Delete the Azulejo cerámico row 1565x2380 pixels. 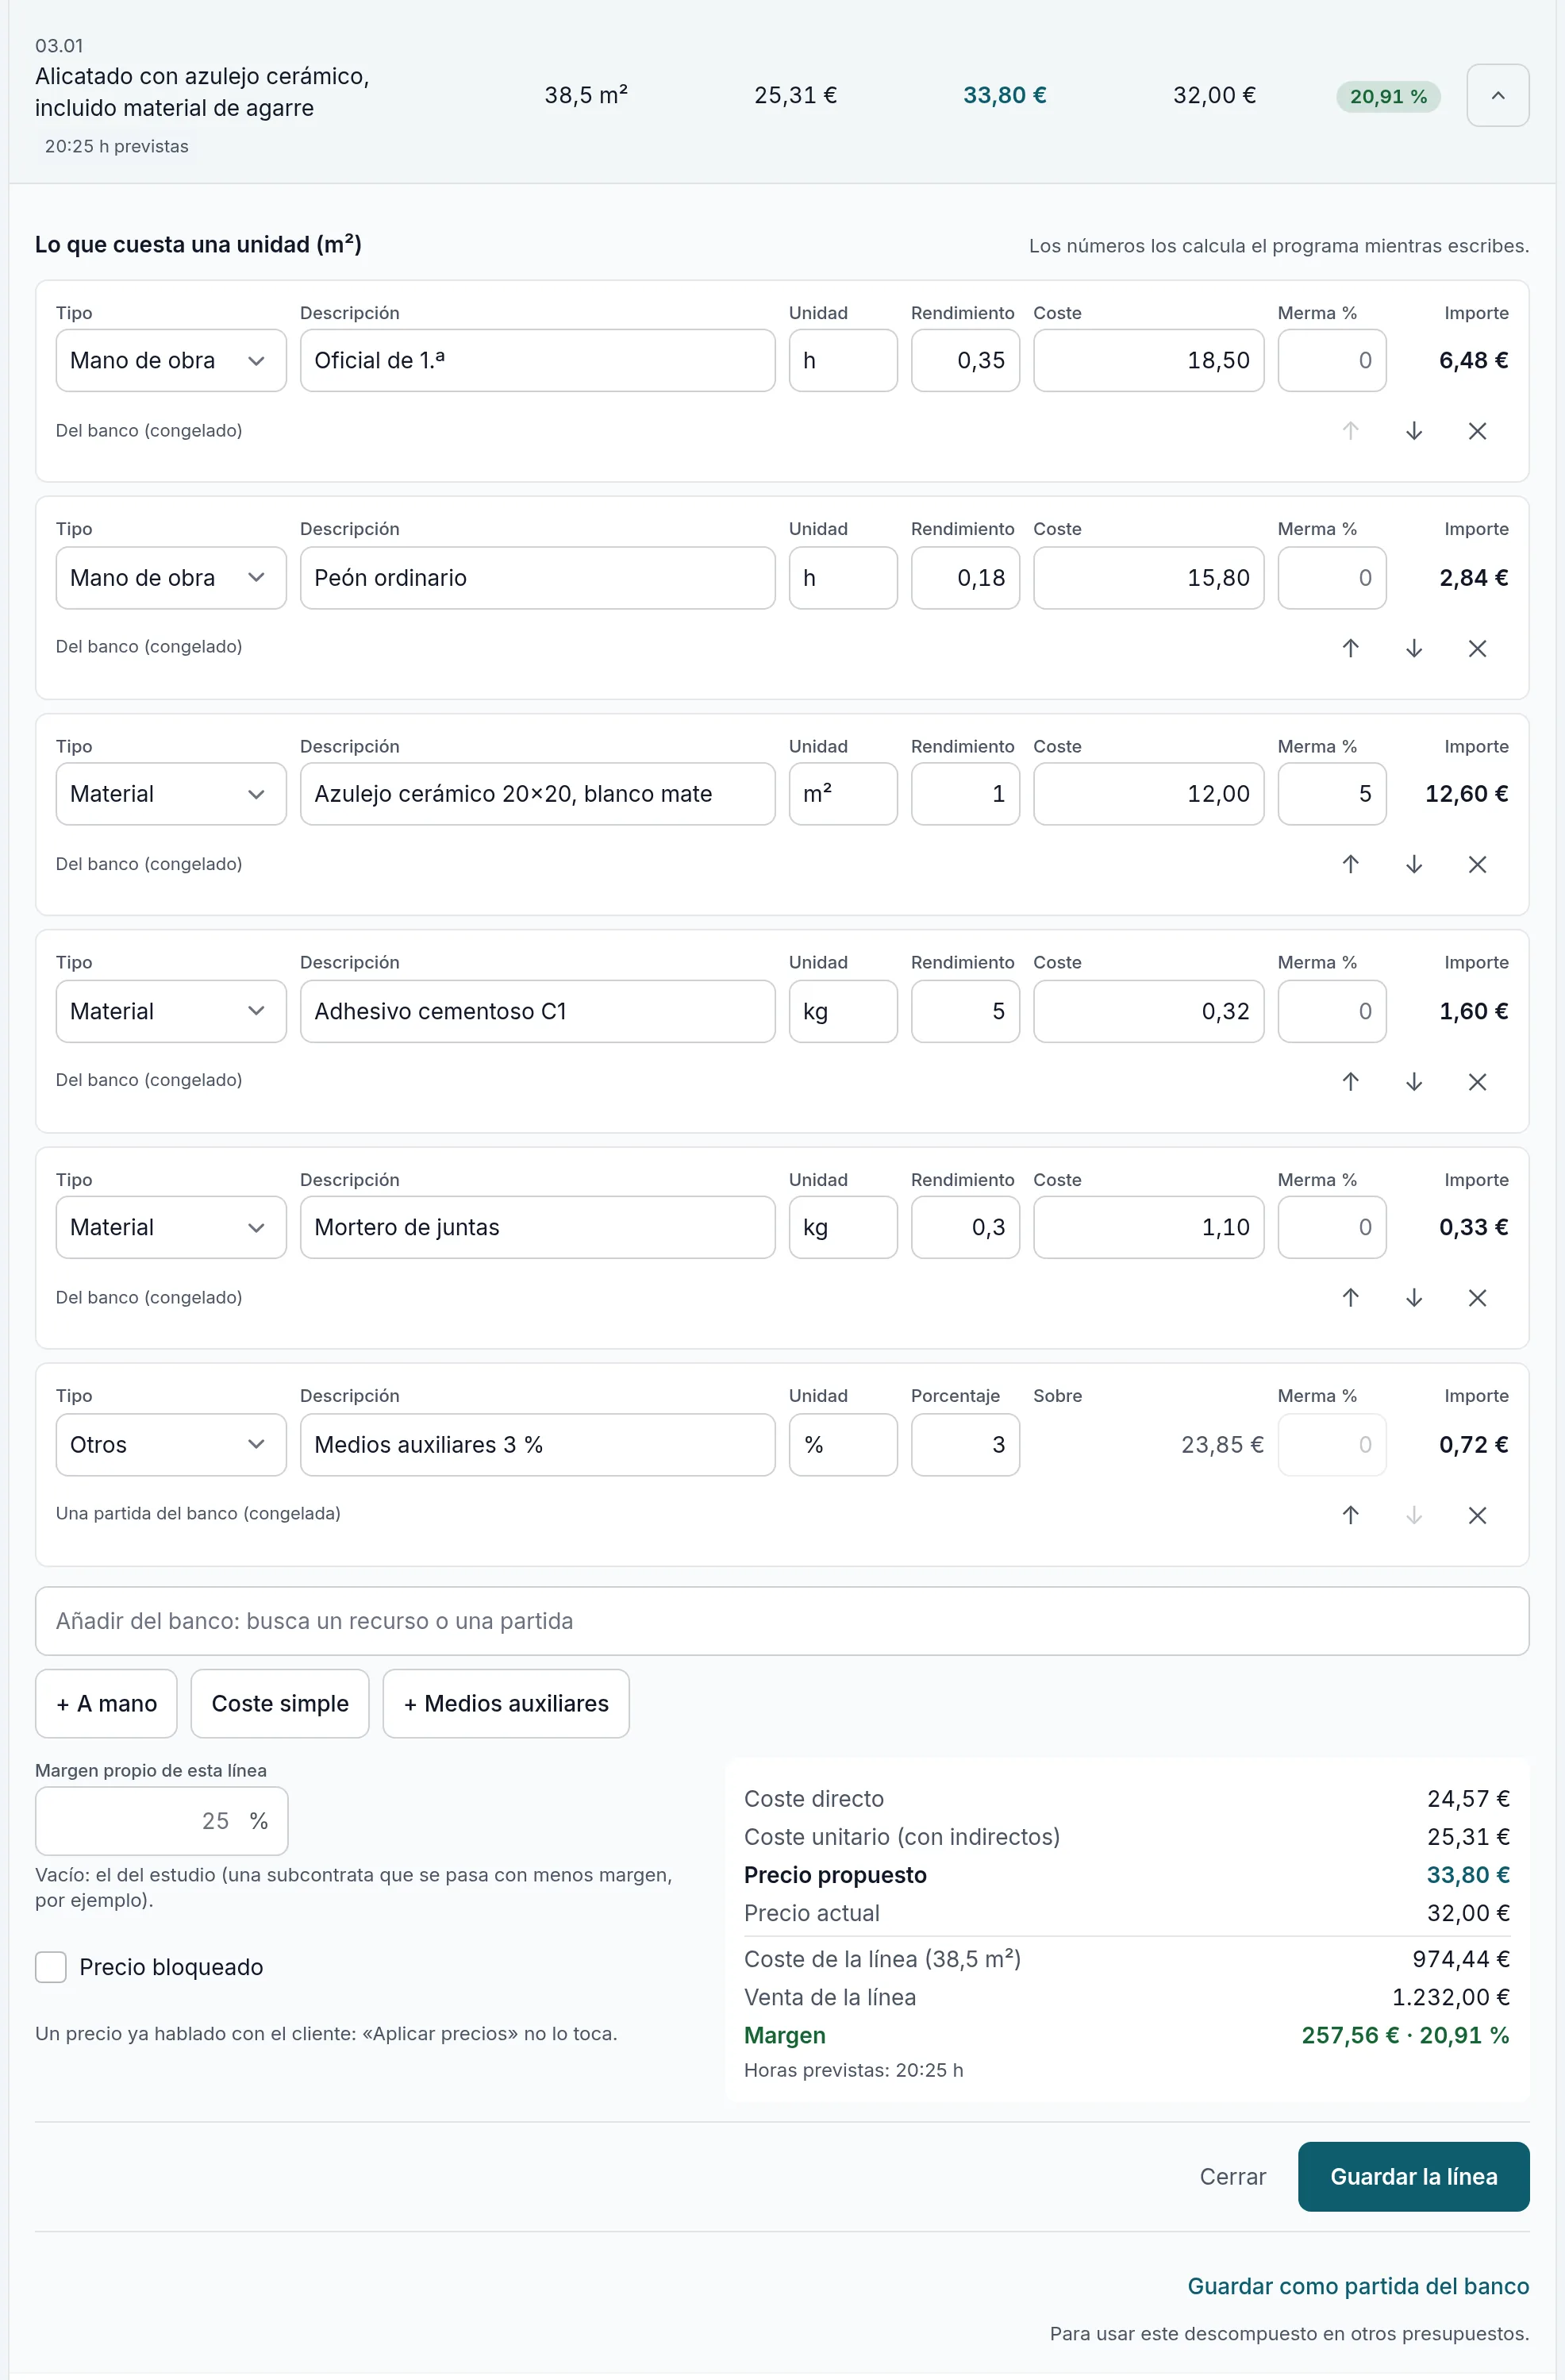tap(1477, 864)
